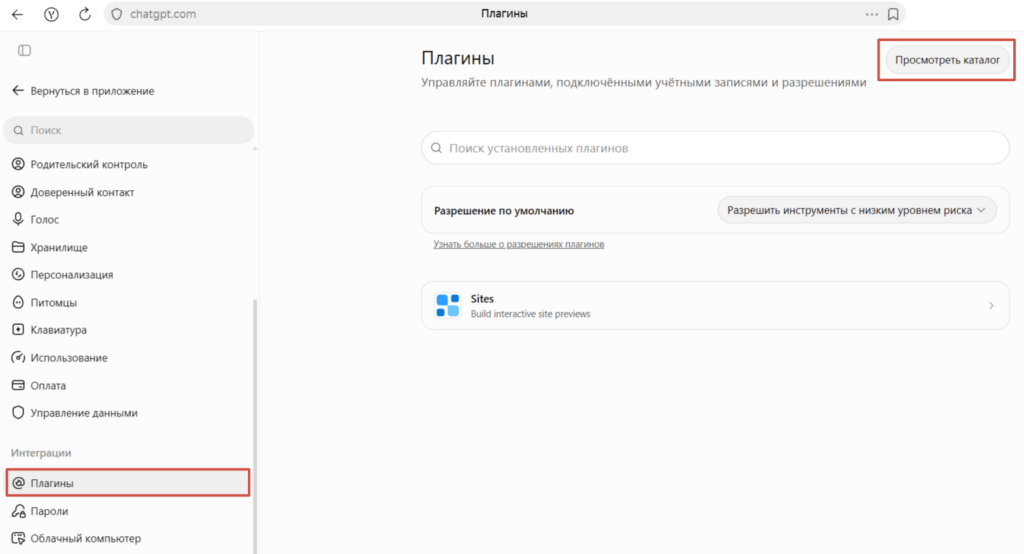Open Узнать больше о разрешениях плагинов link
Viewport: 1024px width, 554px height.
point(519,244)
